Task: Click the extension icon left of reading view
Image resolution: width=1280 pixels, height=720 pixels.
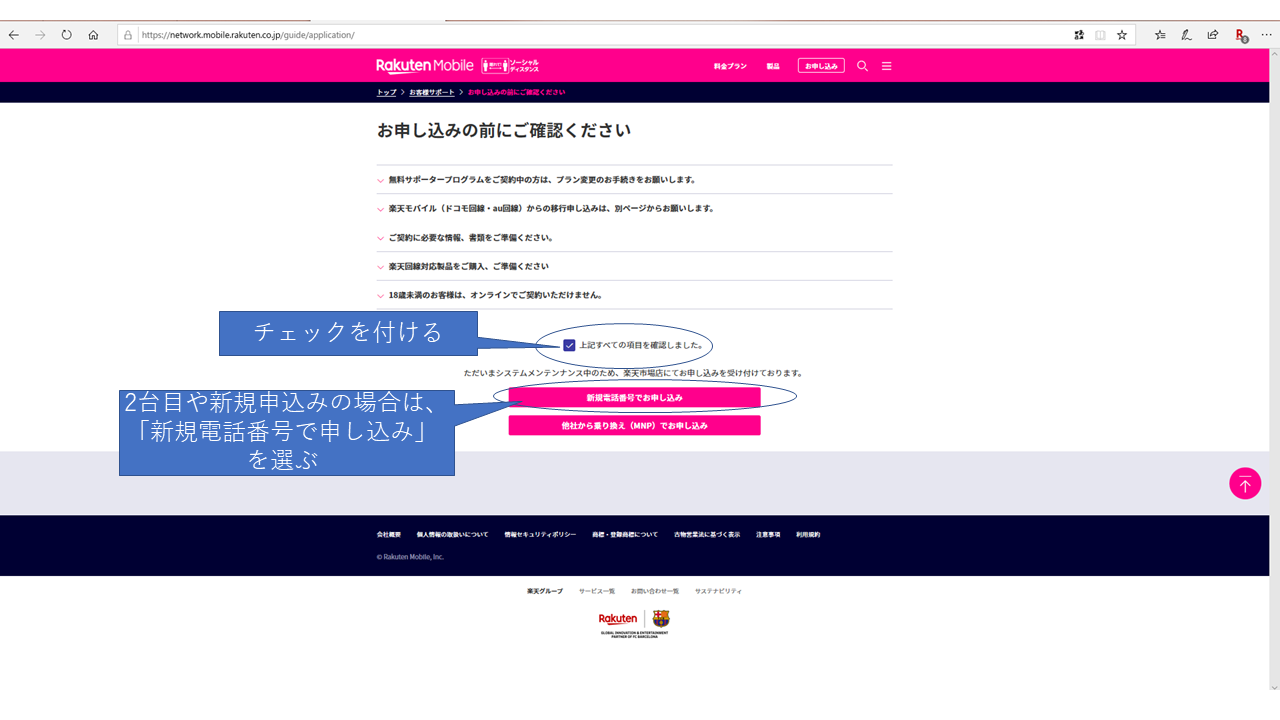Action: pyautogui.click(x=1079, y=35)
